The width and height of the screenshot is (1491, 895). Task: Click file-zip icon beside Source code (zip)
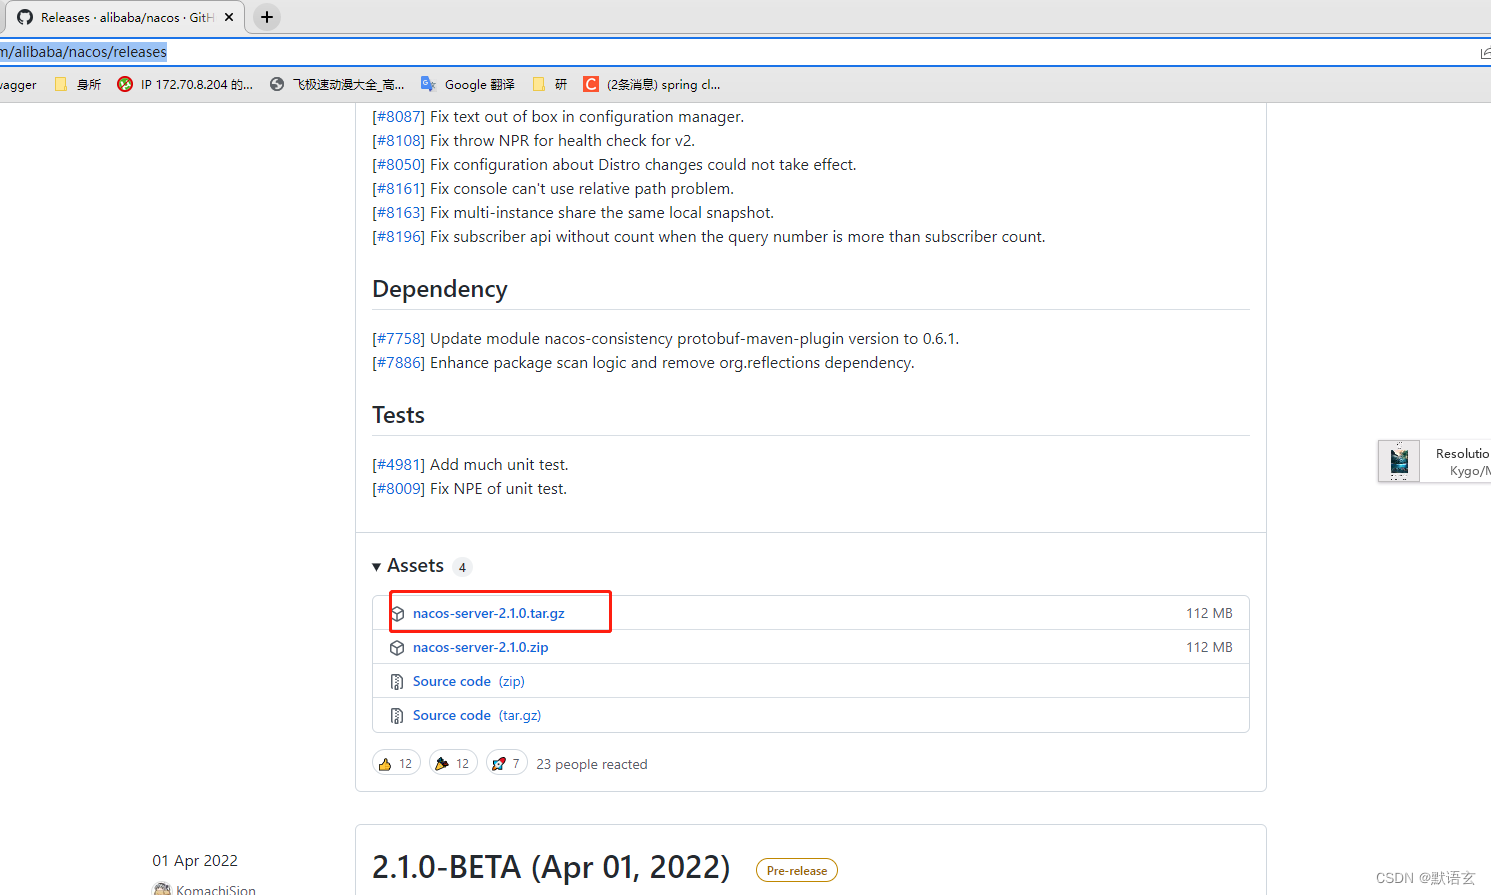pyautogui.click(x=397, y=682)
